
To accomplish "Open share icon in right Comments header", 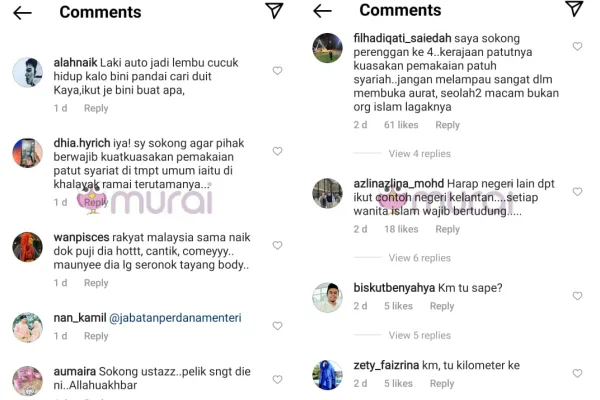I will click(x=574, y=8).
